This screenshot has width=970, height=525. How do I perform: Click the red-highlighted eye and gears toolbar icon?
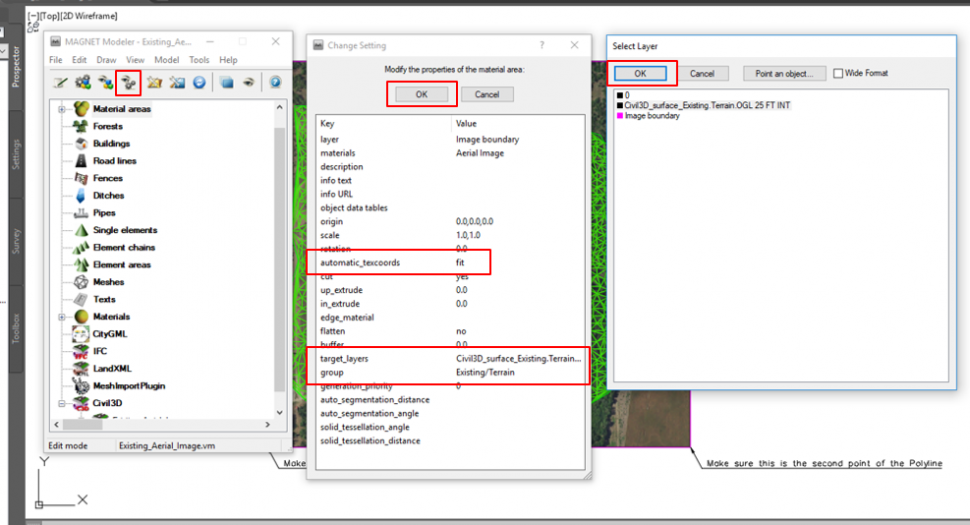tap(128, 82)
